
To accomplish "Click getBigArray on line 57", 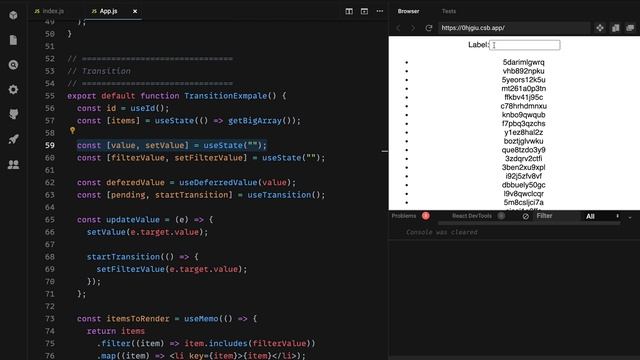I will (255, 121).
